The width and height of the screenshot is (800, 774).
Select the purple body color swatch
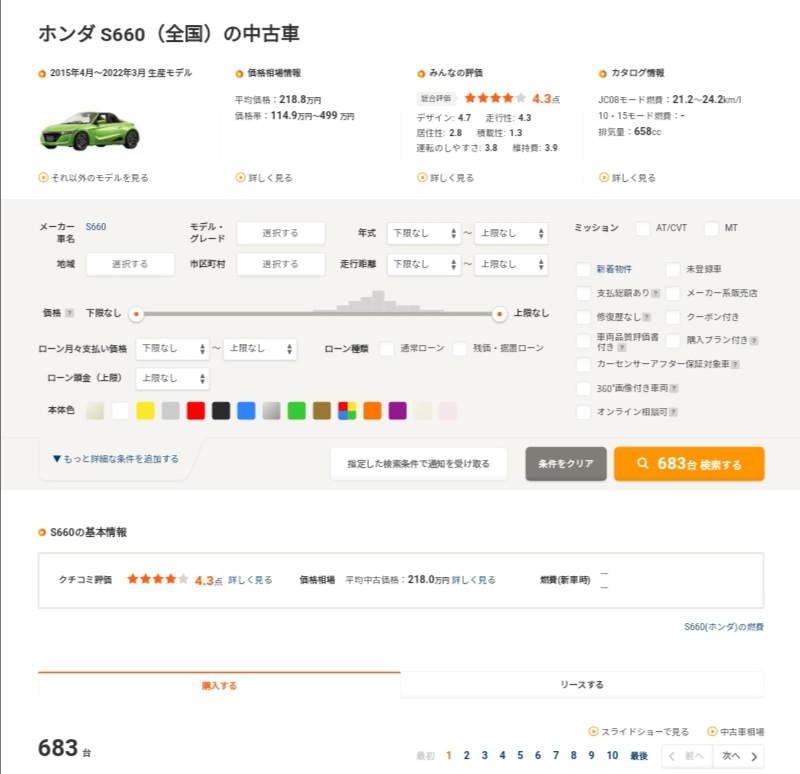click(397, 411)
